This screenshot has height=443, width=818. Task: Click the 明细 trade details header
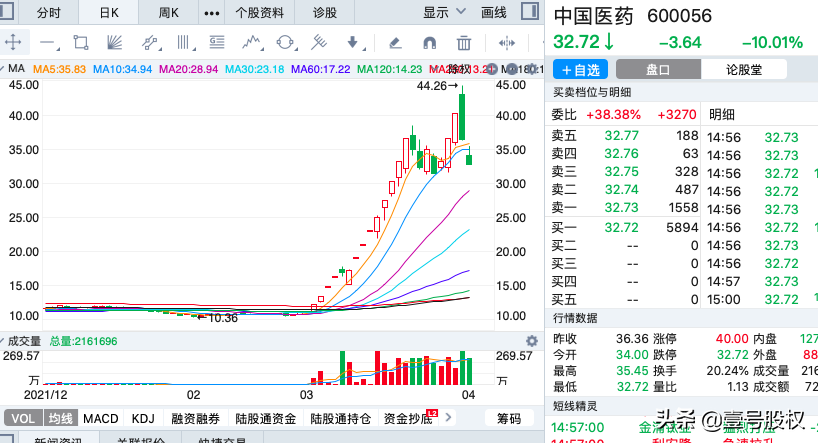[x=721, y=115]
